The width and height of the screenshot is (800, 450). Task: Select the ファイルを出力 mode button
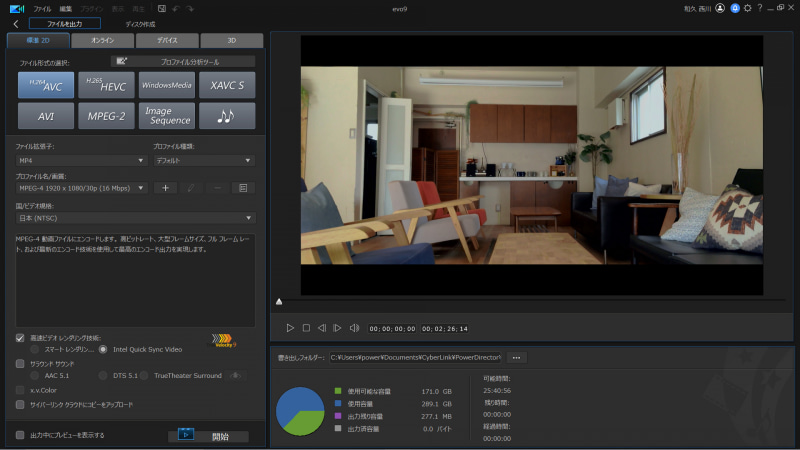coord(65,23)
